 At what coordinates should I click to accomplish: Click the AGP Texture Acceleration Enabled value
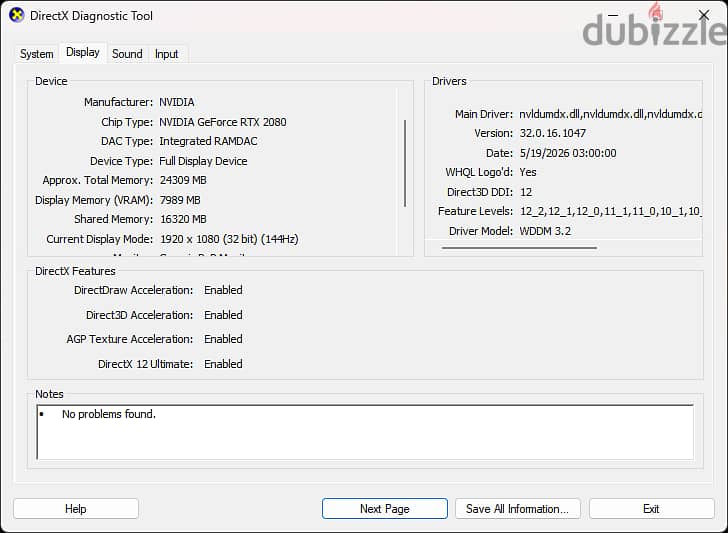[x=223, y=339]
